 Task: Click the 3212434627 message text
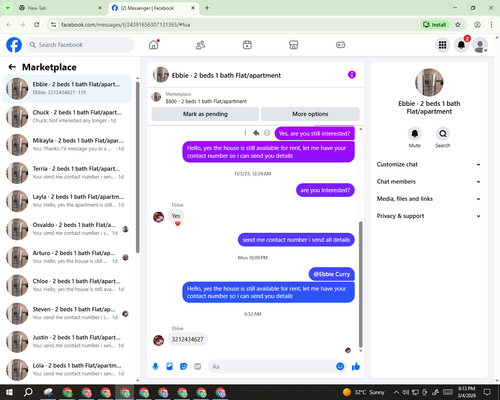pyautogui.click(x=187, y=339)
